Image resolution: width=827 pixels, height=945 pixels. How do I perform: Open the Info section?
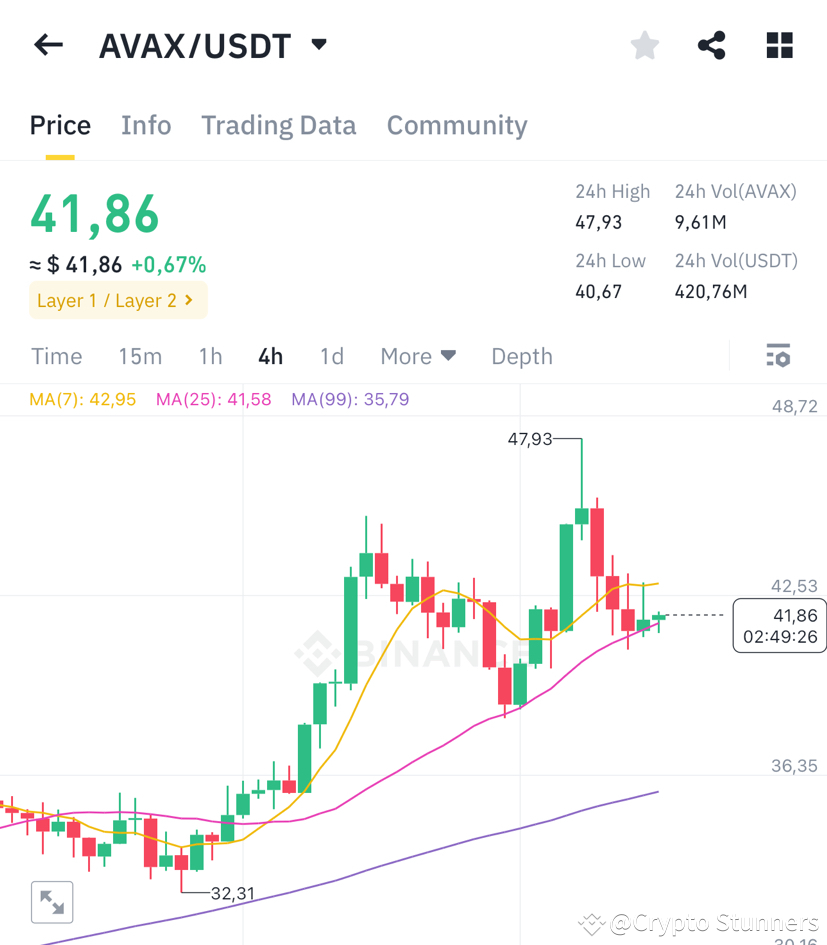[145, 124]
